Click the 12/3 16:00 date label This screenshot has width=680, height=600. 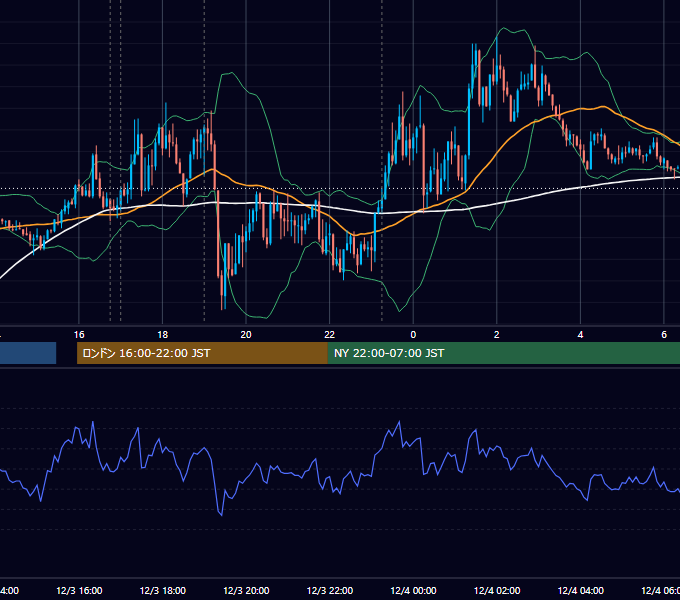click(x=79, y=591)
